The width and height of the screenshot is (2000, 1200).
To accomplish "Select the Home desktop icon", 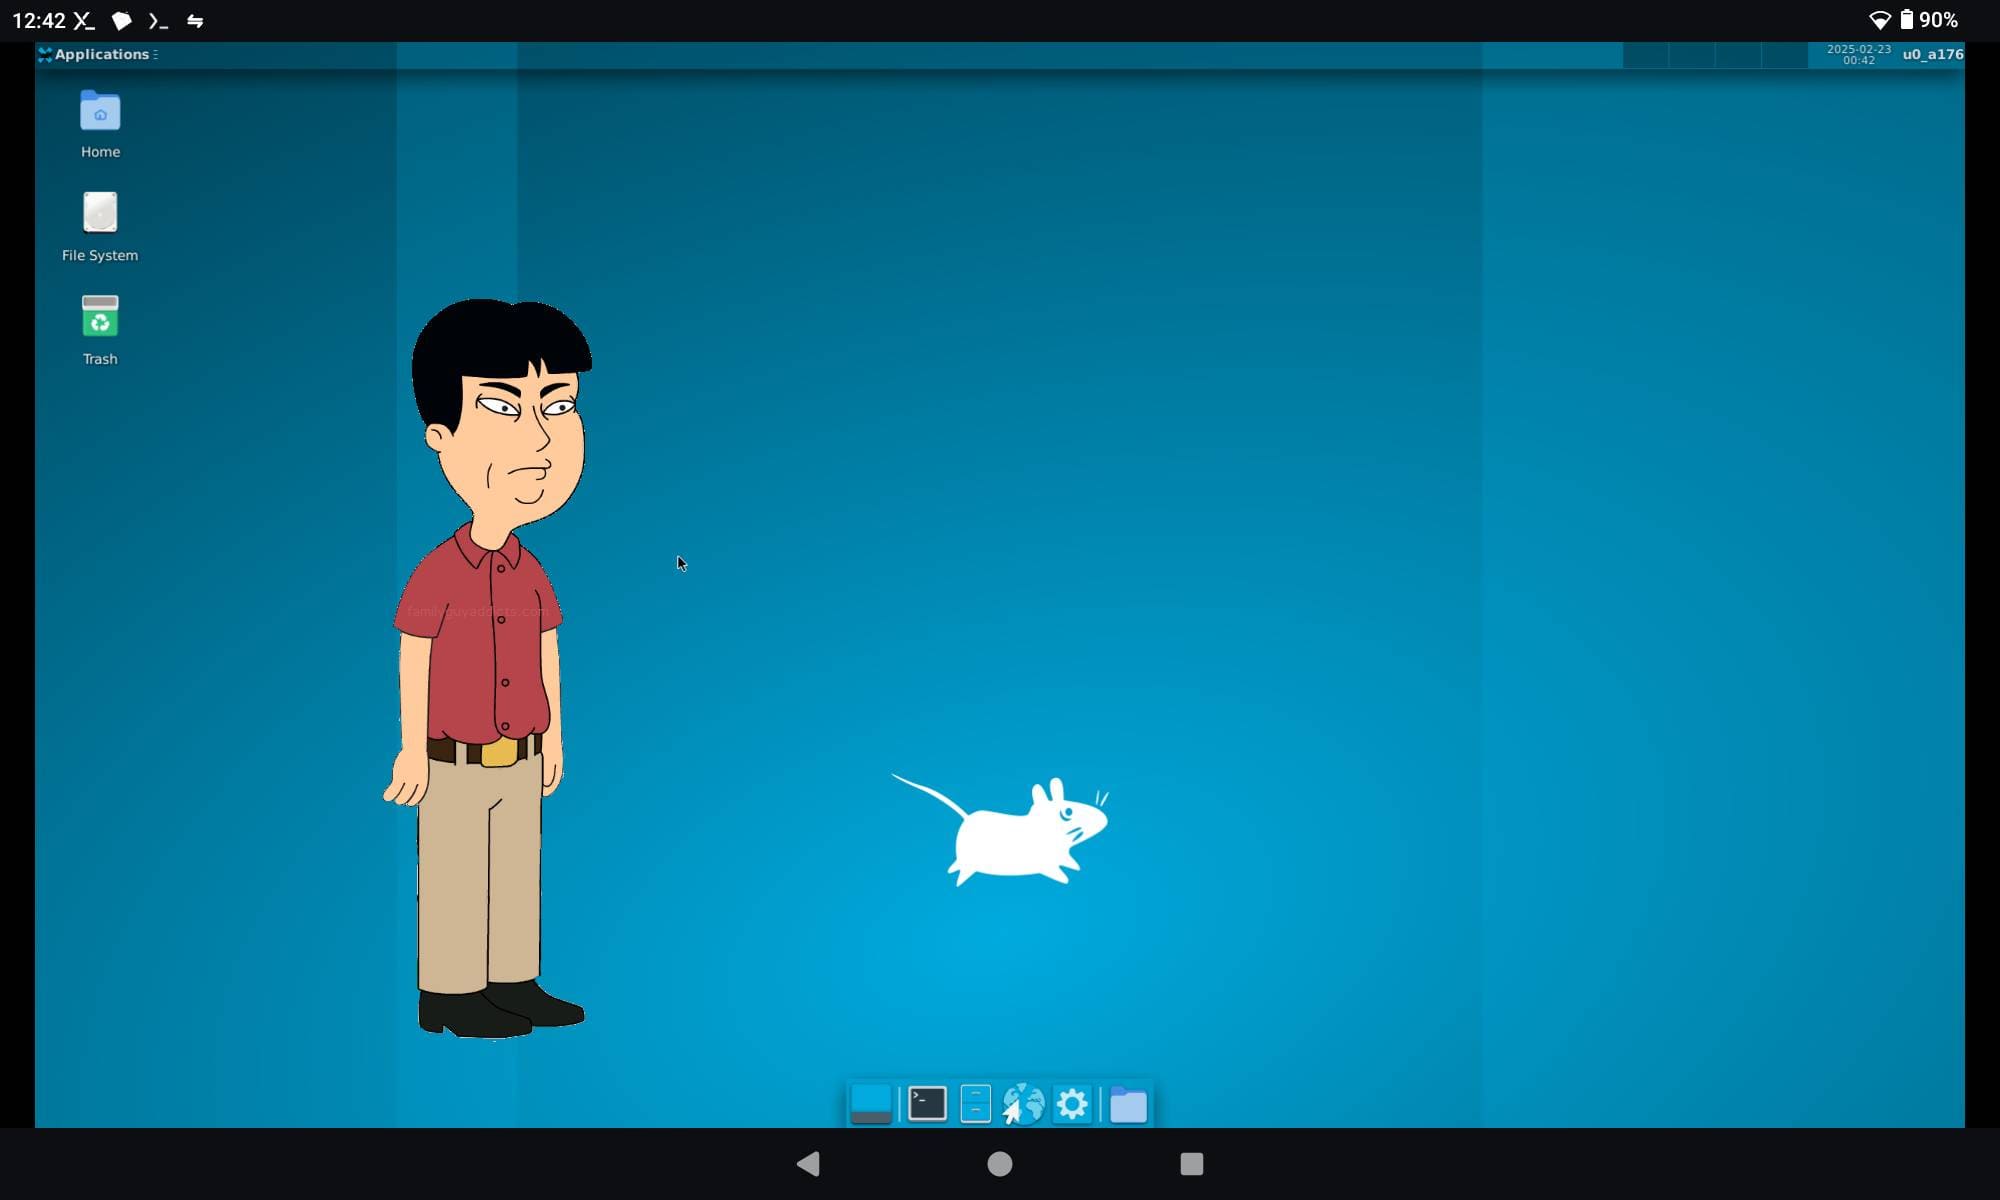I will point(100,124).
